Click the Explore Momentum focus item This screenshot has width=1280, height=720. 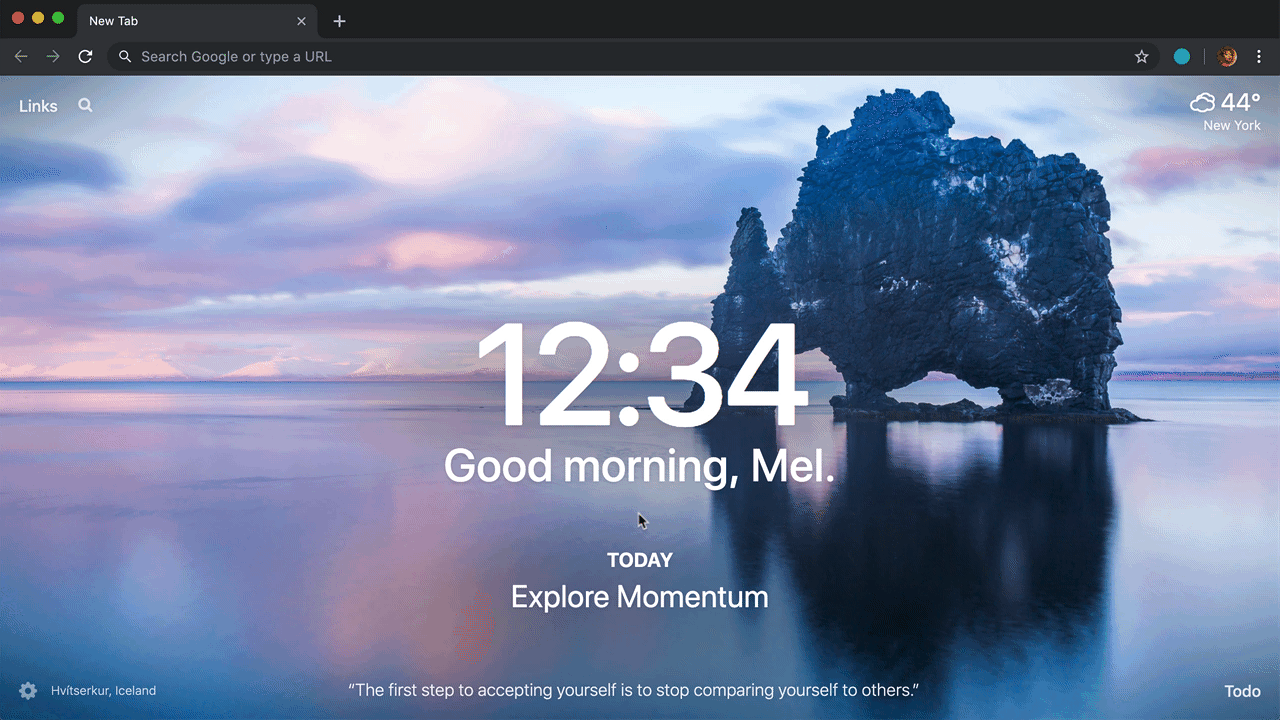coord(640,597)
